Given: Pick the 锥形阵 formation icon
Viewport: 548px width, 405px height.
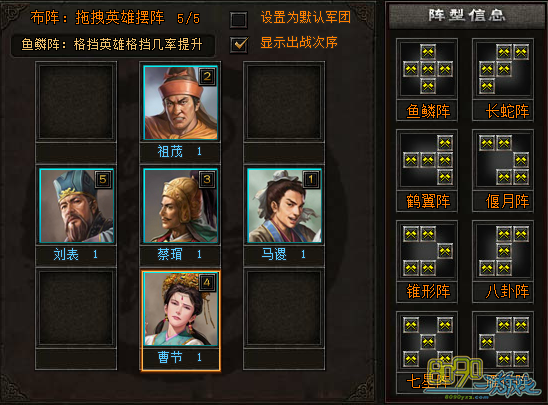Looking at the screenshot, I should coord(427,251).
